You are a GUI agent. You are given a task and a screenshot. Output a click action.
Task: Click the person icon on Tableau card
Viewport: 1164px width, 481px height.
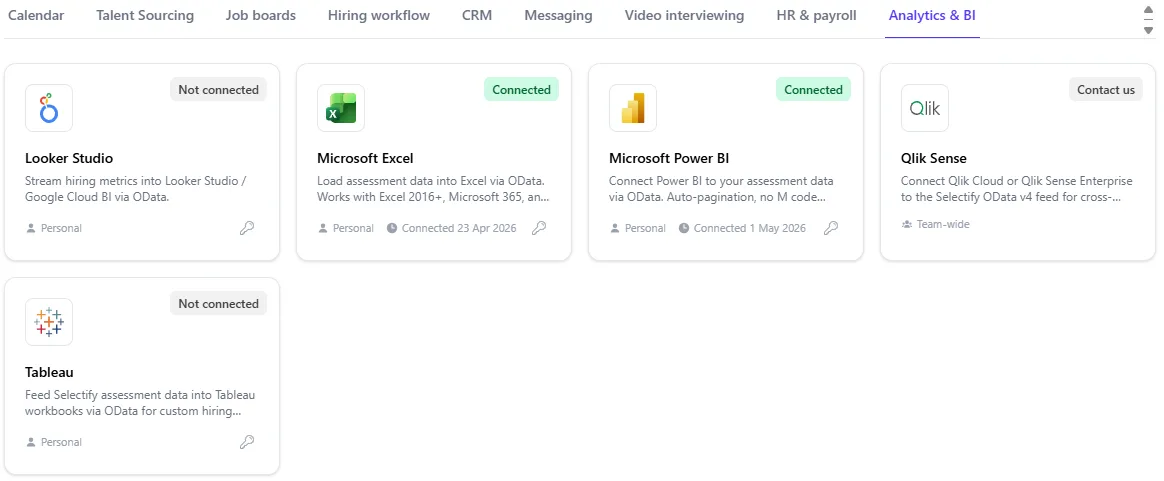[x=30, y=442]
